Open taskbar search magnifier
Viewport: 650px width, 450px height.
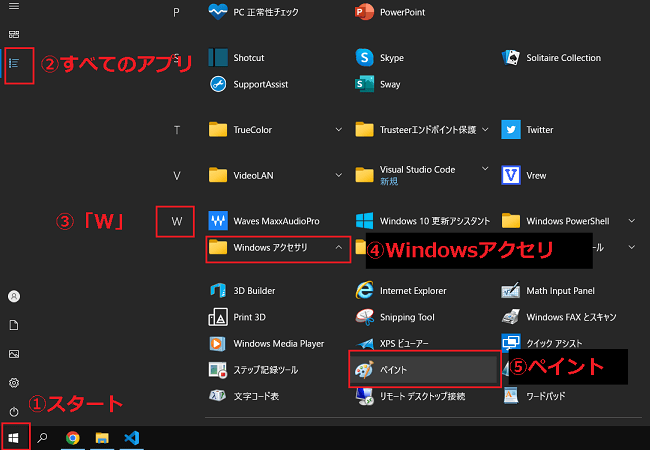[x=42, y=438]
